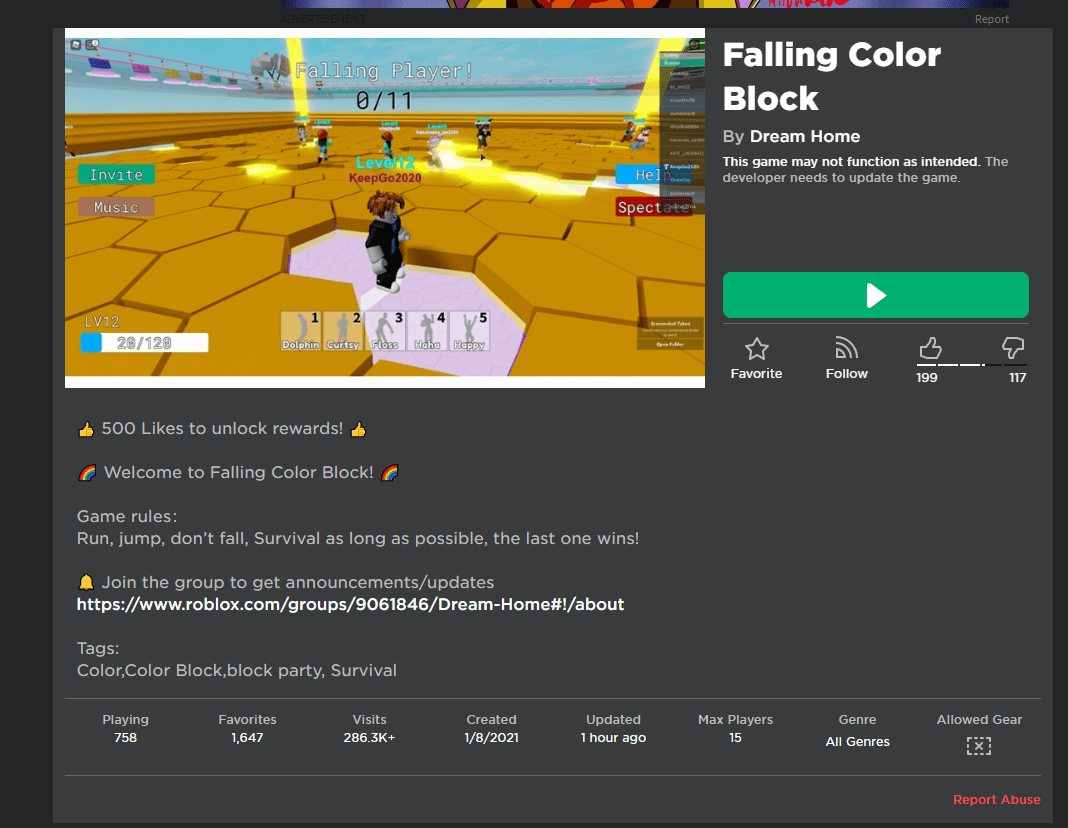Image resolution: width=1068 pixels, height=828 pixels.
Task: Toggle the Favorite star for this game
Action: click(756, 349)
